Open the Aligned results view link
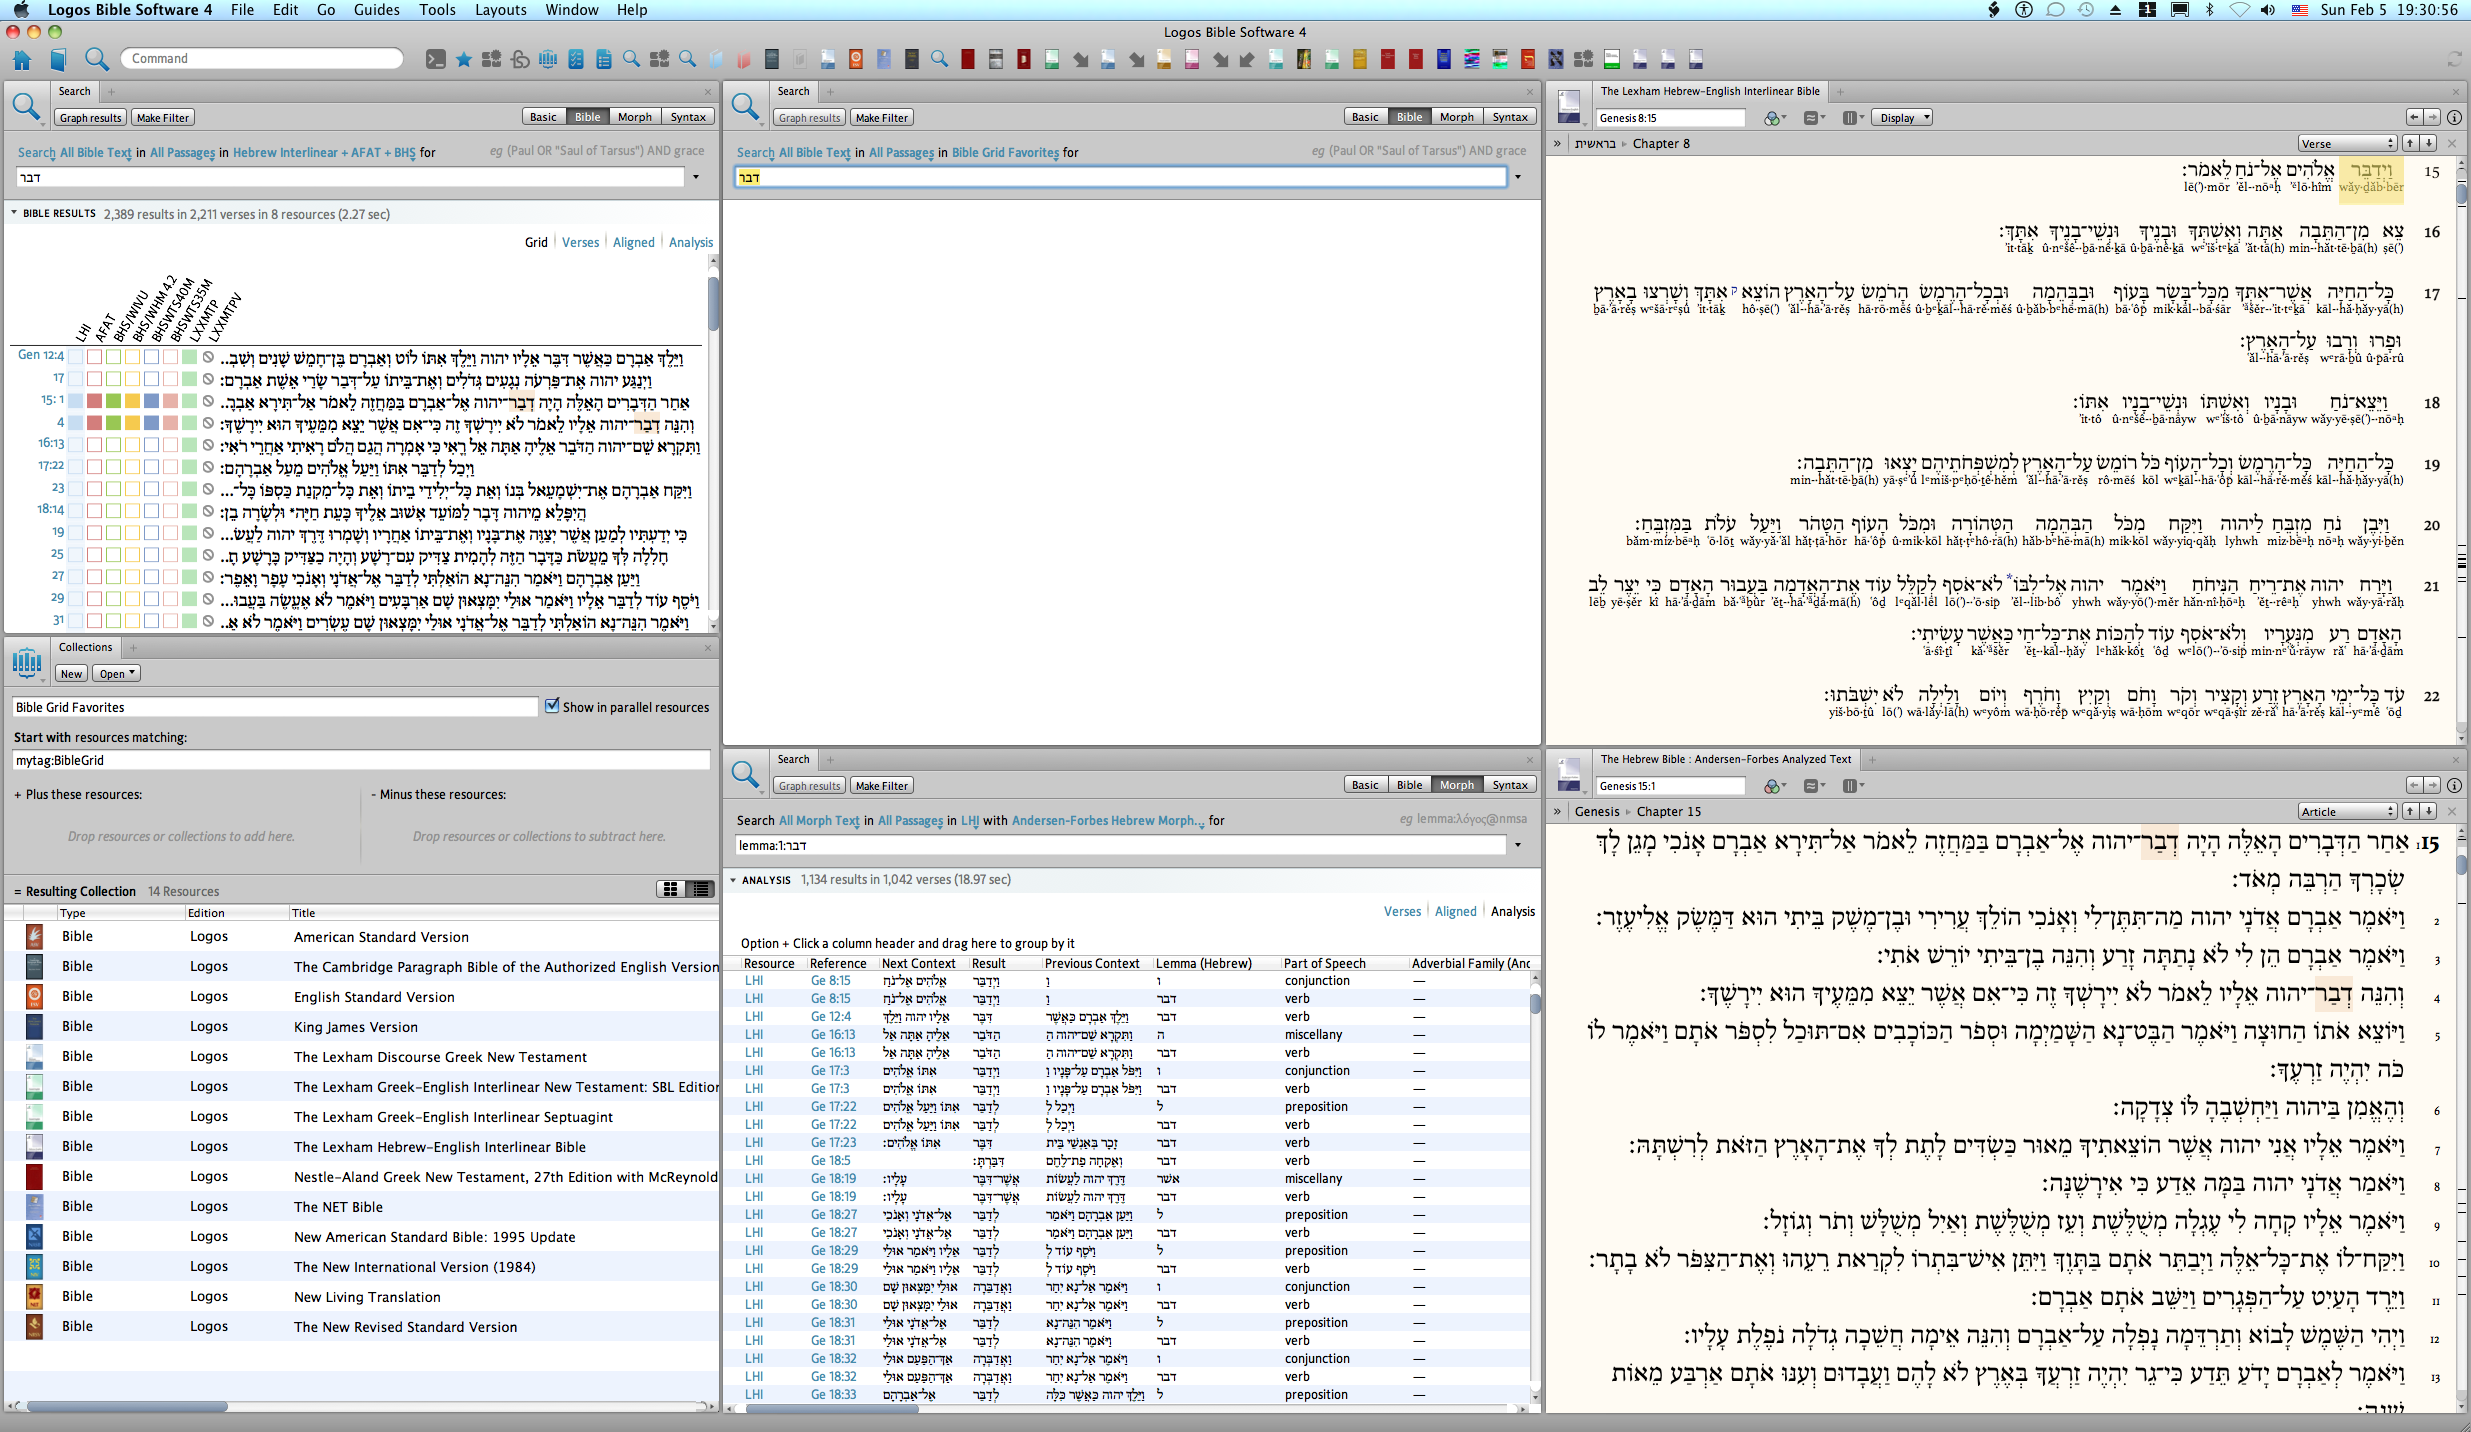This screenshot has height=1432, width=2471. (633, 242)
